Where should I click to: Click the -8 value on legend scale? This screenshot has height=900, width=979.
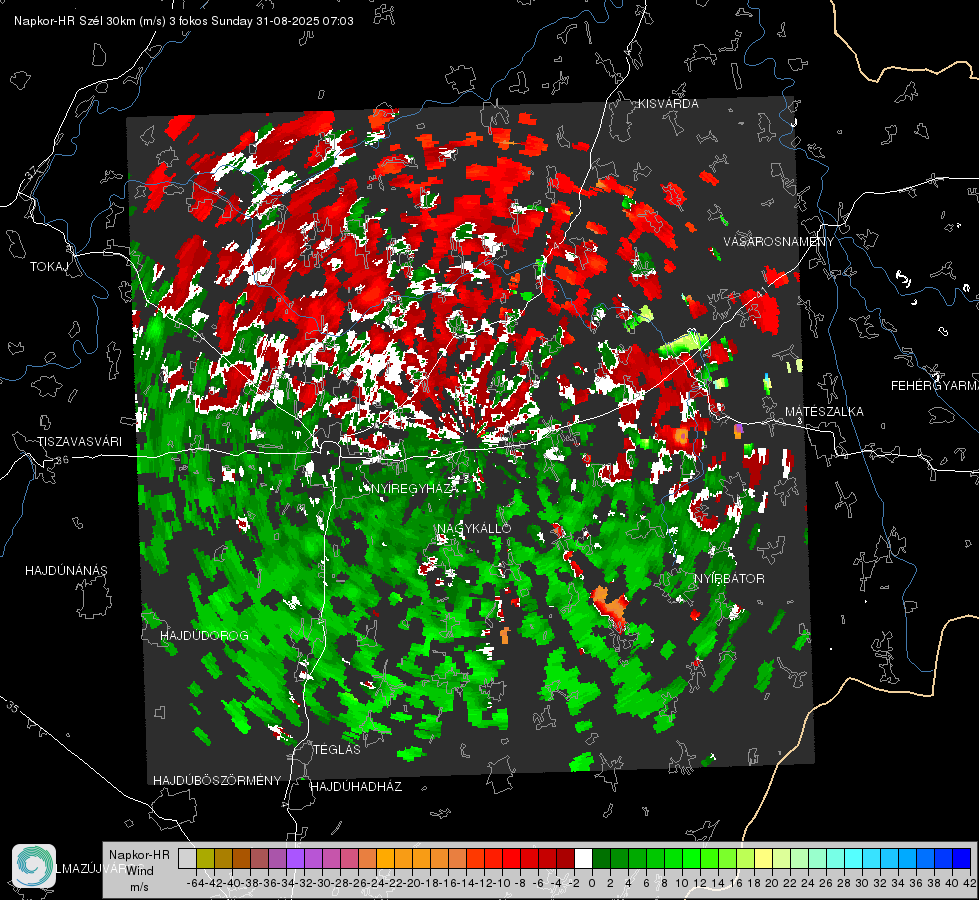click(x=520, y=883)
